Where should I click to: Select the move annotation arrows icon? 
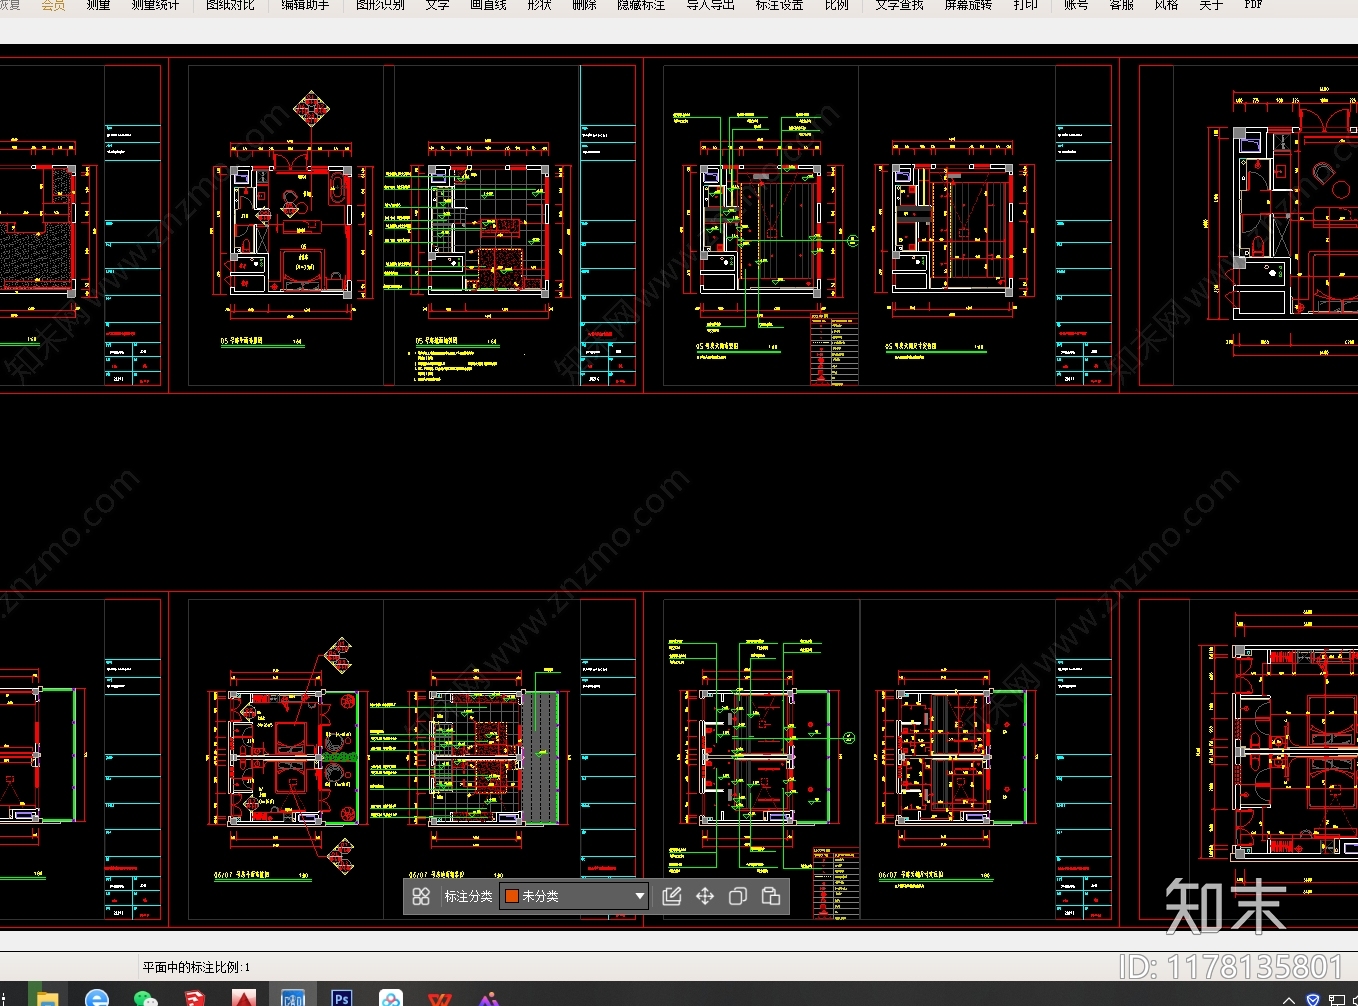tap(705, 896)
